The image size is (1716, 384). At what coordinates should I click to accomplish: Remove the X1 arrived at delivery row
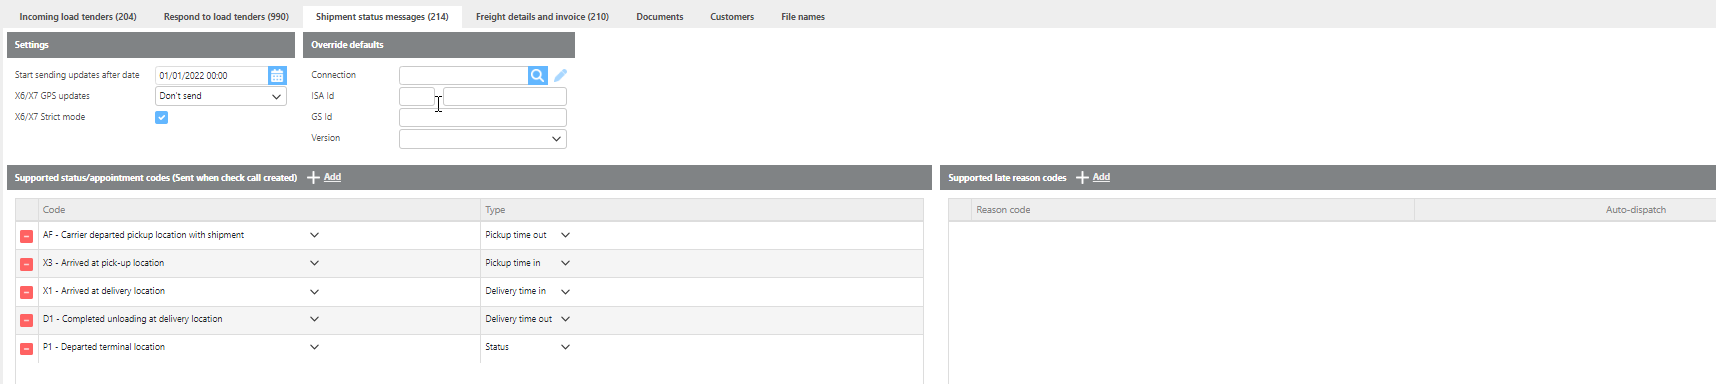27,292
